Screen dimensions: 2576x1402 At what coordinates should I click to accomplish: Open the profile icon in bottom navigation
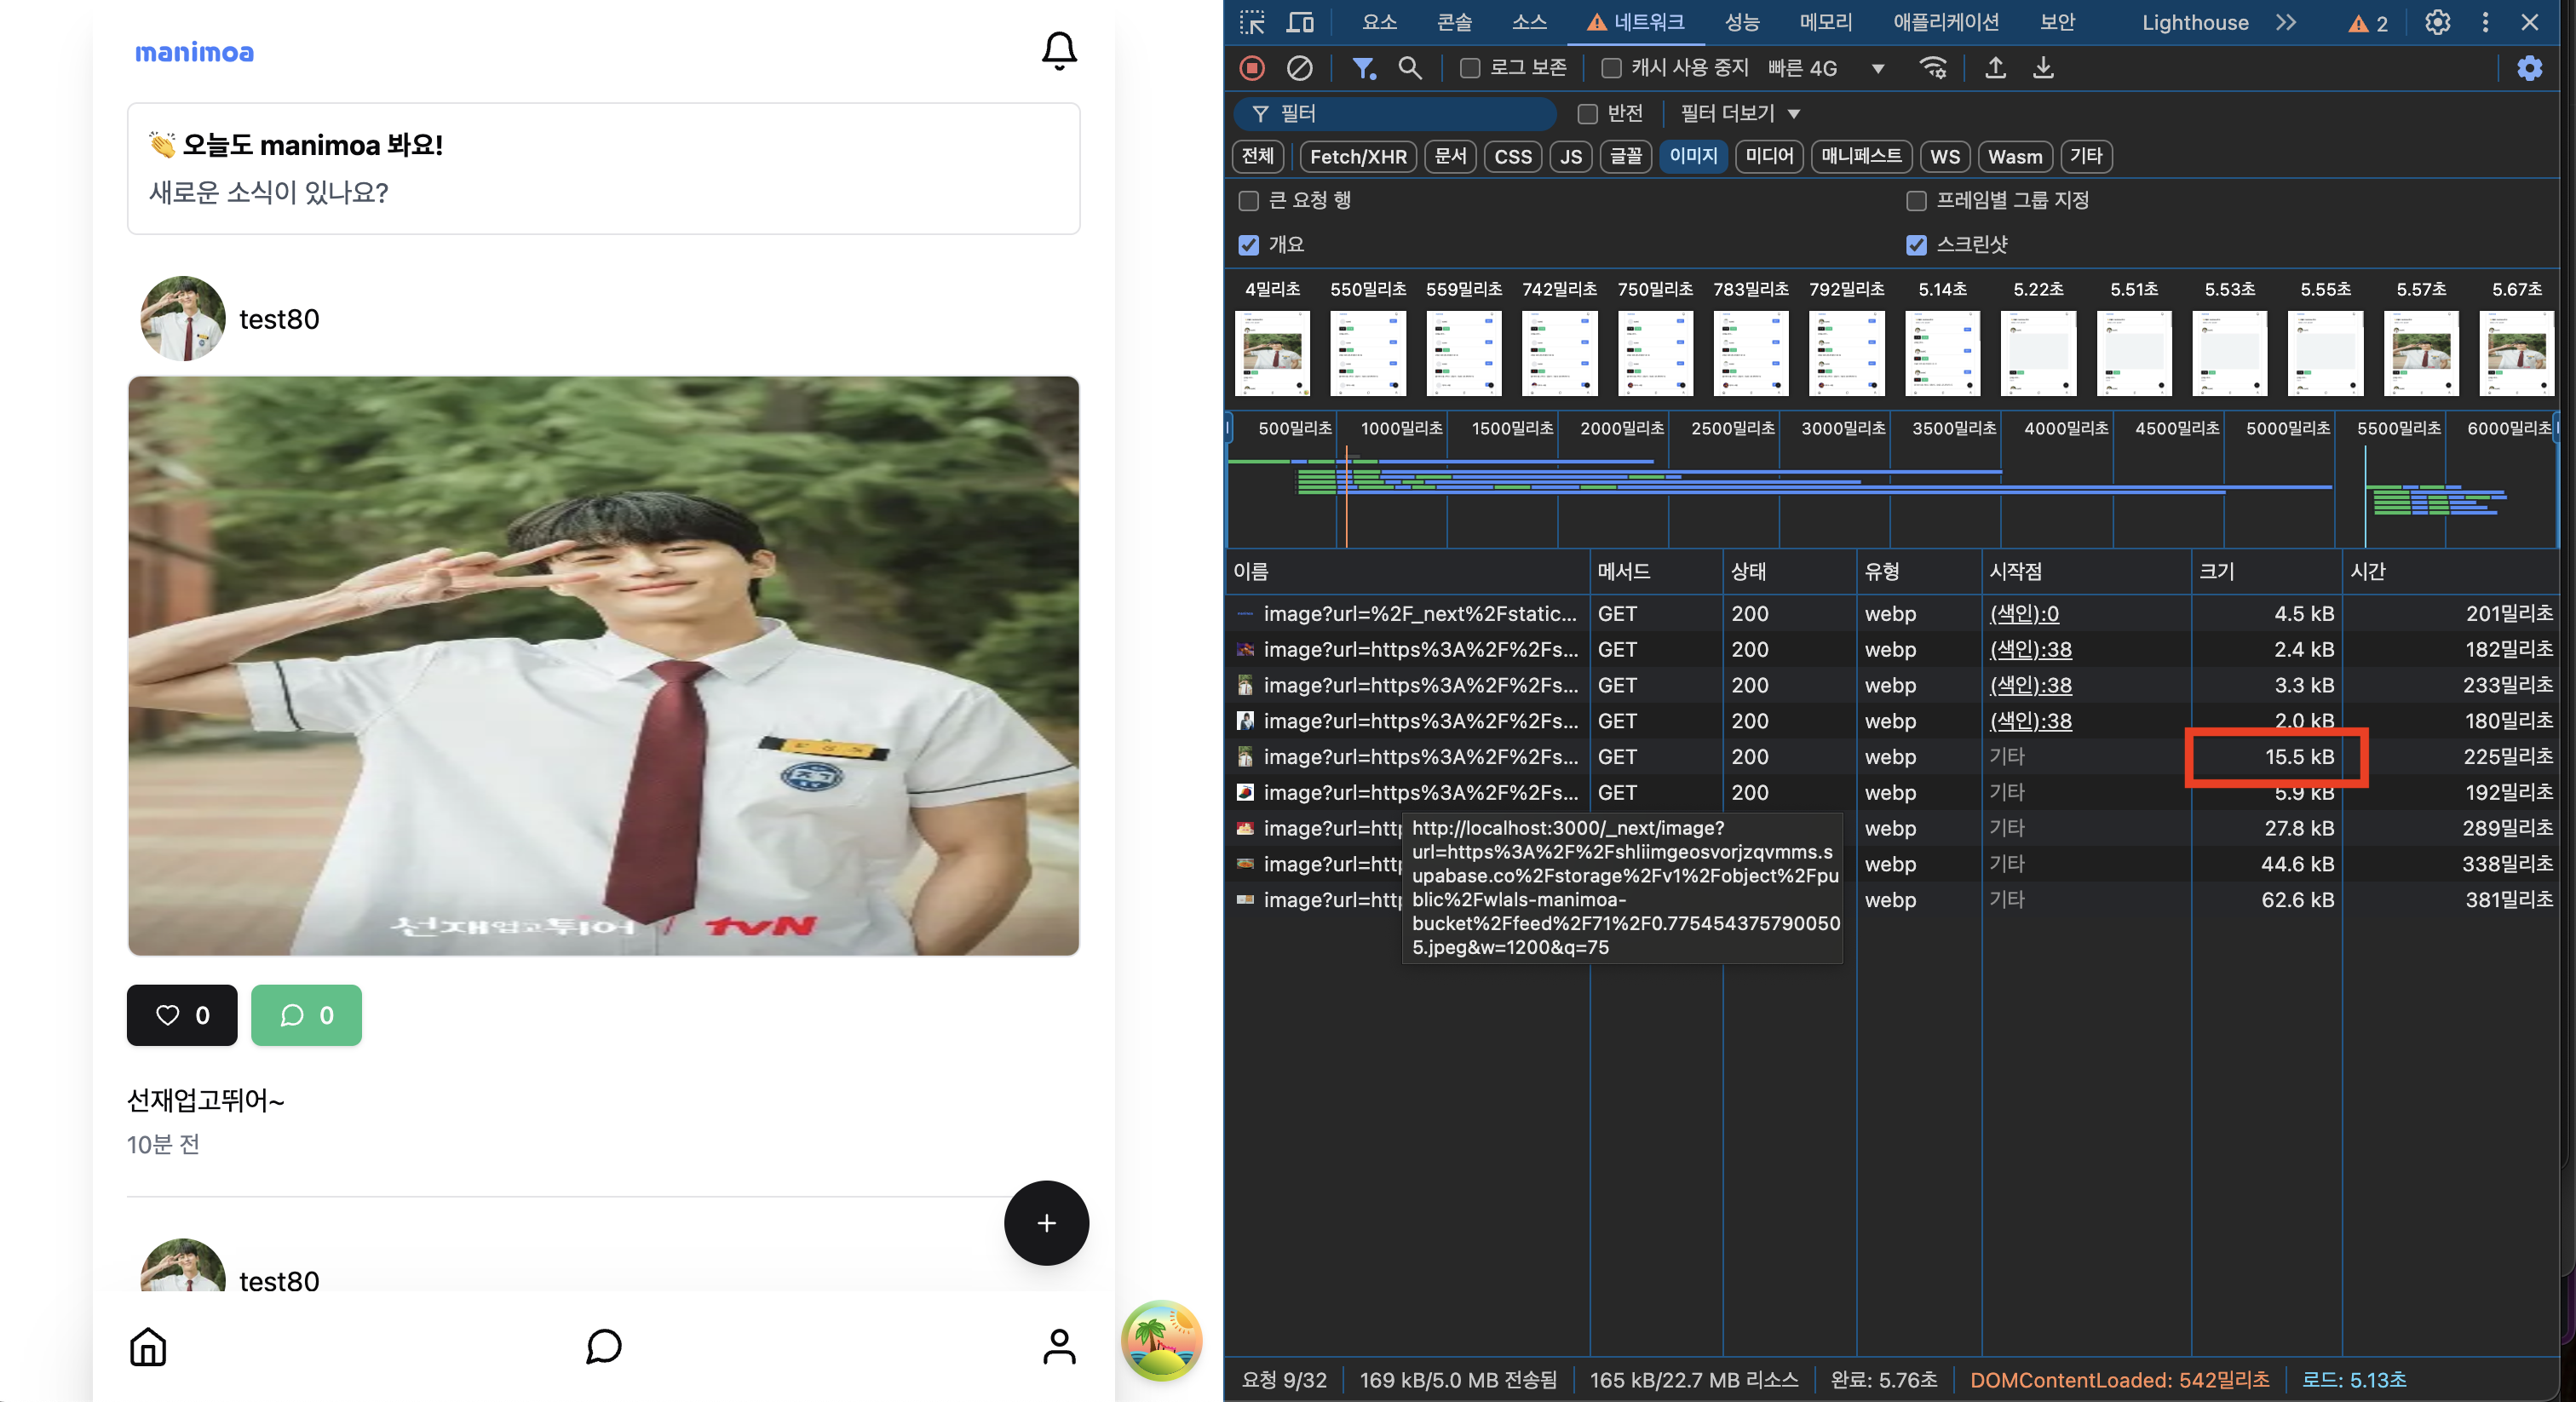pyautogui.click(x=1059, y=1346)
